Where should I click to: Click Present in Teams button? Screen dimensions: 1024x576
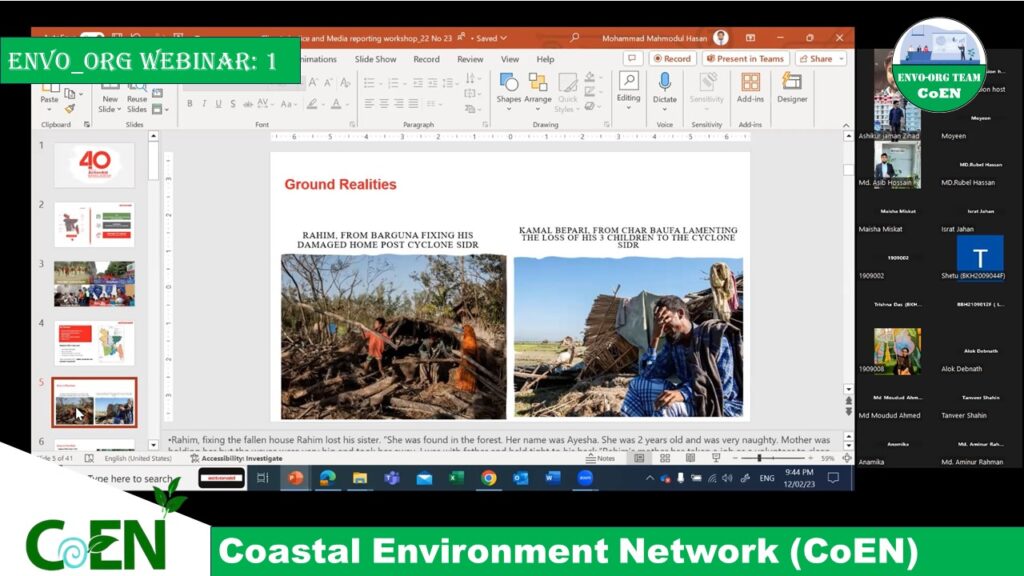point(745,59)
